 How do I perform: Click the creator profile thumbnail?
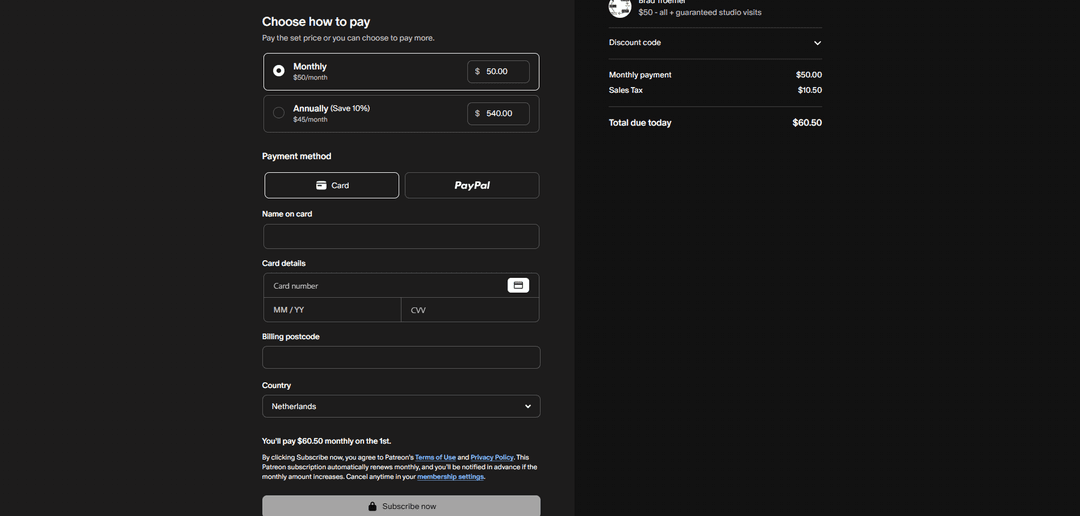pos(620,8)
